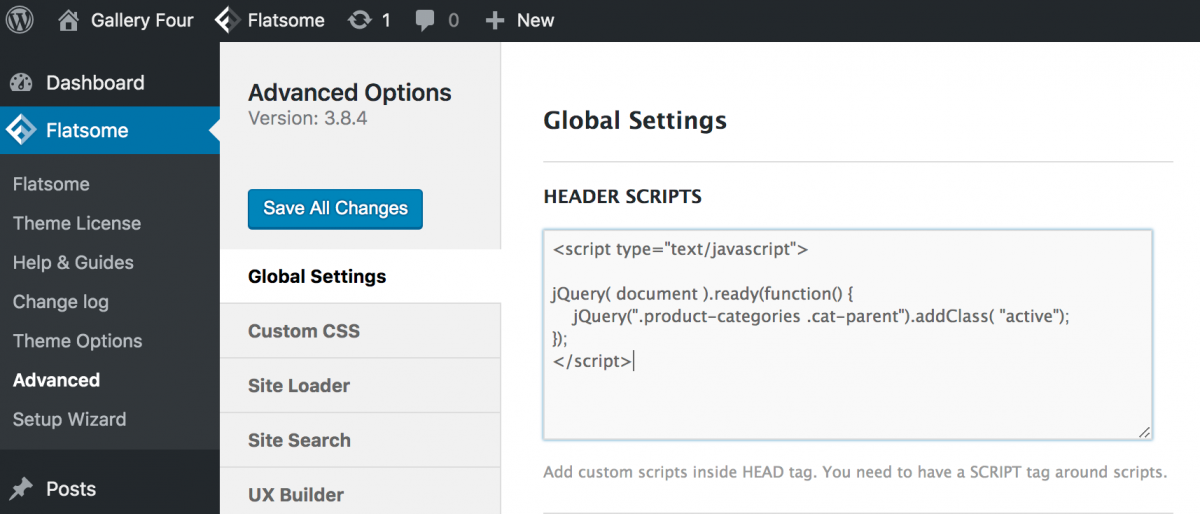Launch the Setup Wizard menu item

(69, 419)
